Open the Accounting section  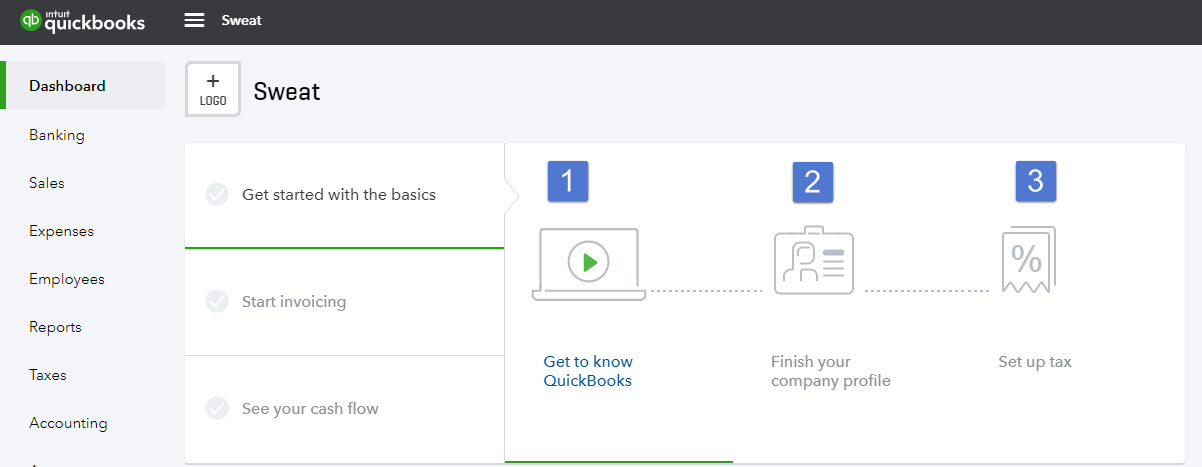(68, 423)
